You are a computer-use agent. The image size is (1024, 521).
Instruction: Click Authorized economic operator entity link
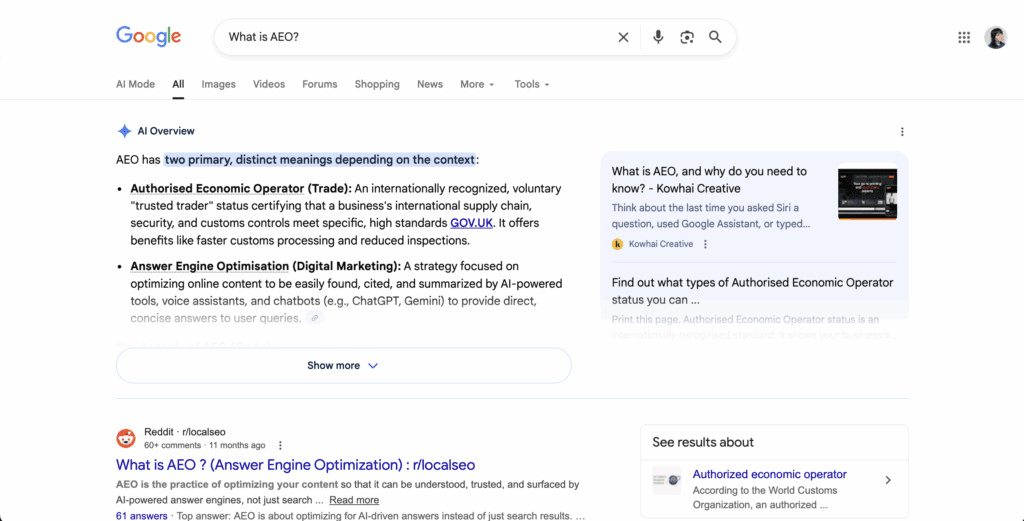[x=769, y=475]
